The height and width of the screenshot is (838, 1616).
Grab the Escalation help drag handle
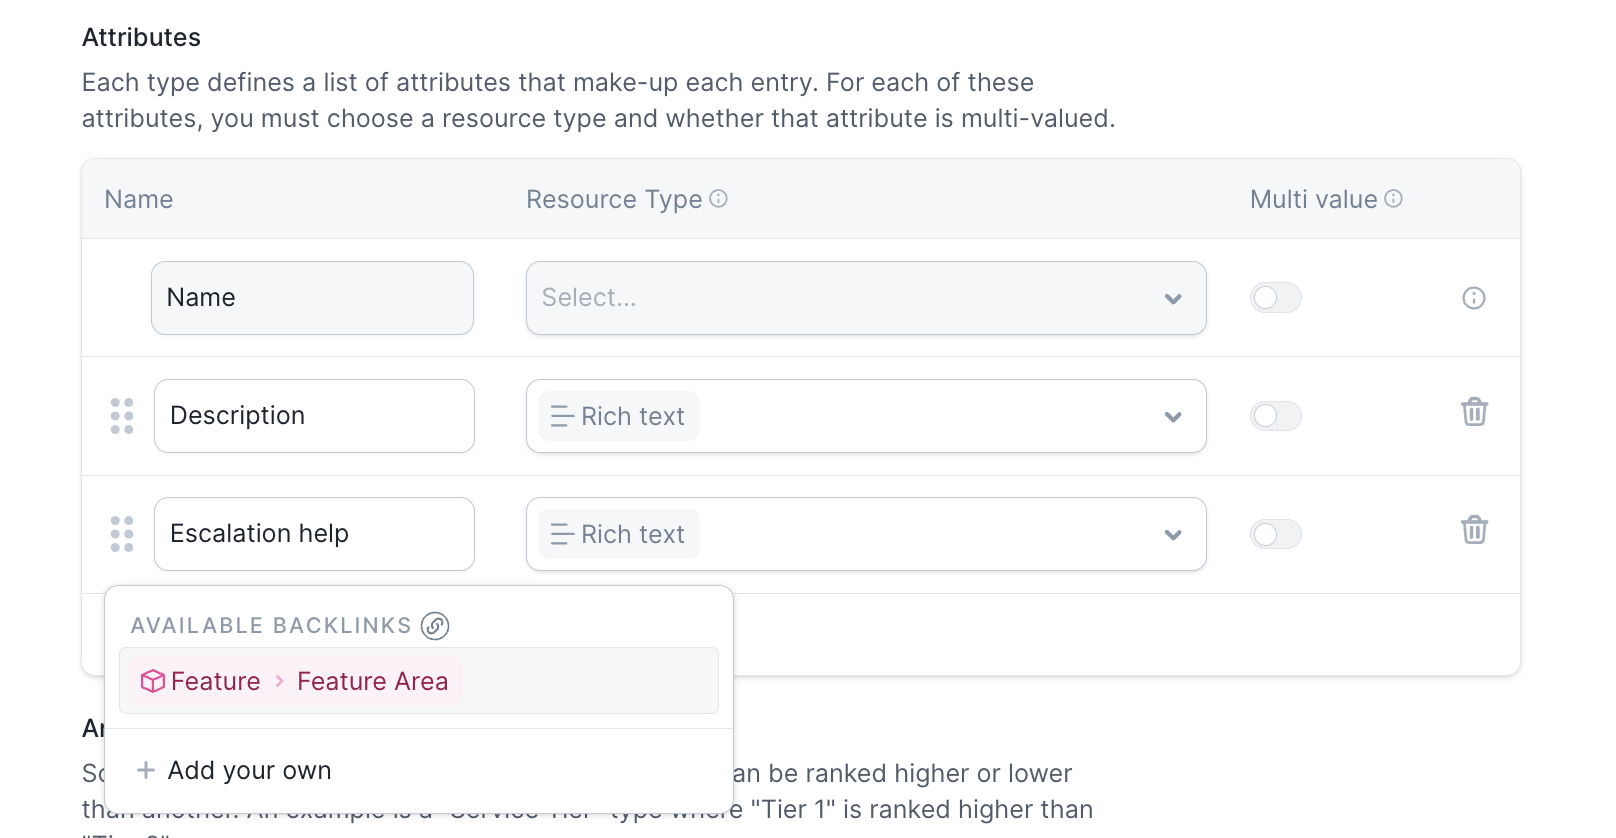[122, 534]
